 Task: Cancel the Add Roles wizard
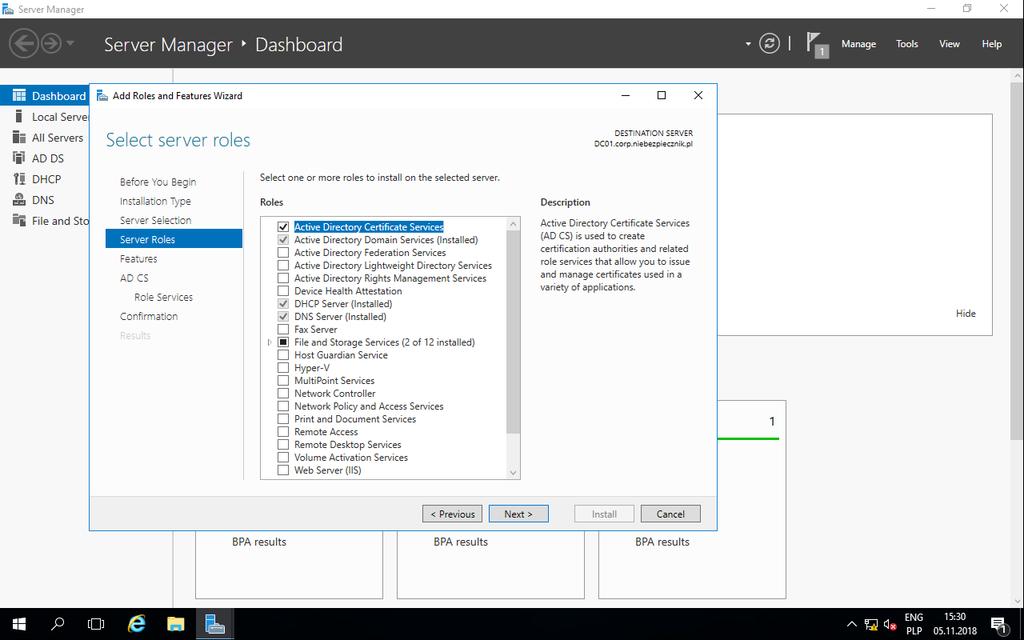click(671, 514)
